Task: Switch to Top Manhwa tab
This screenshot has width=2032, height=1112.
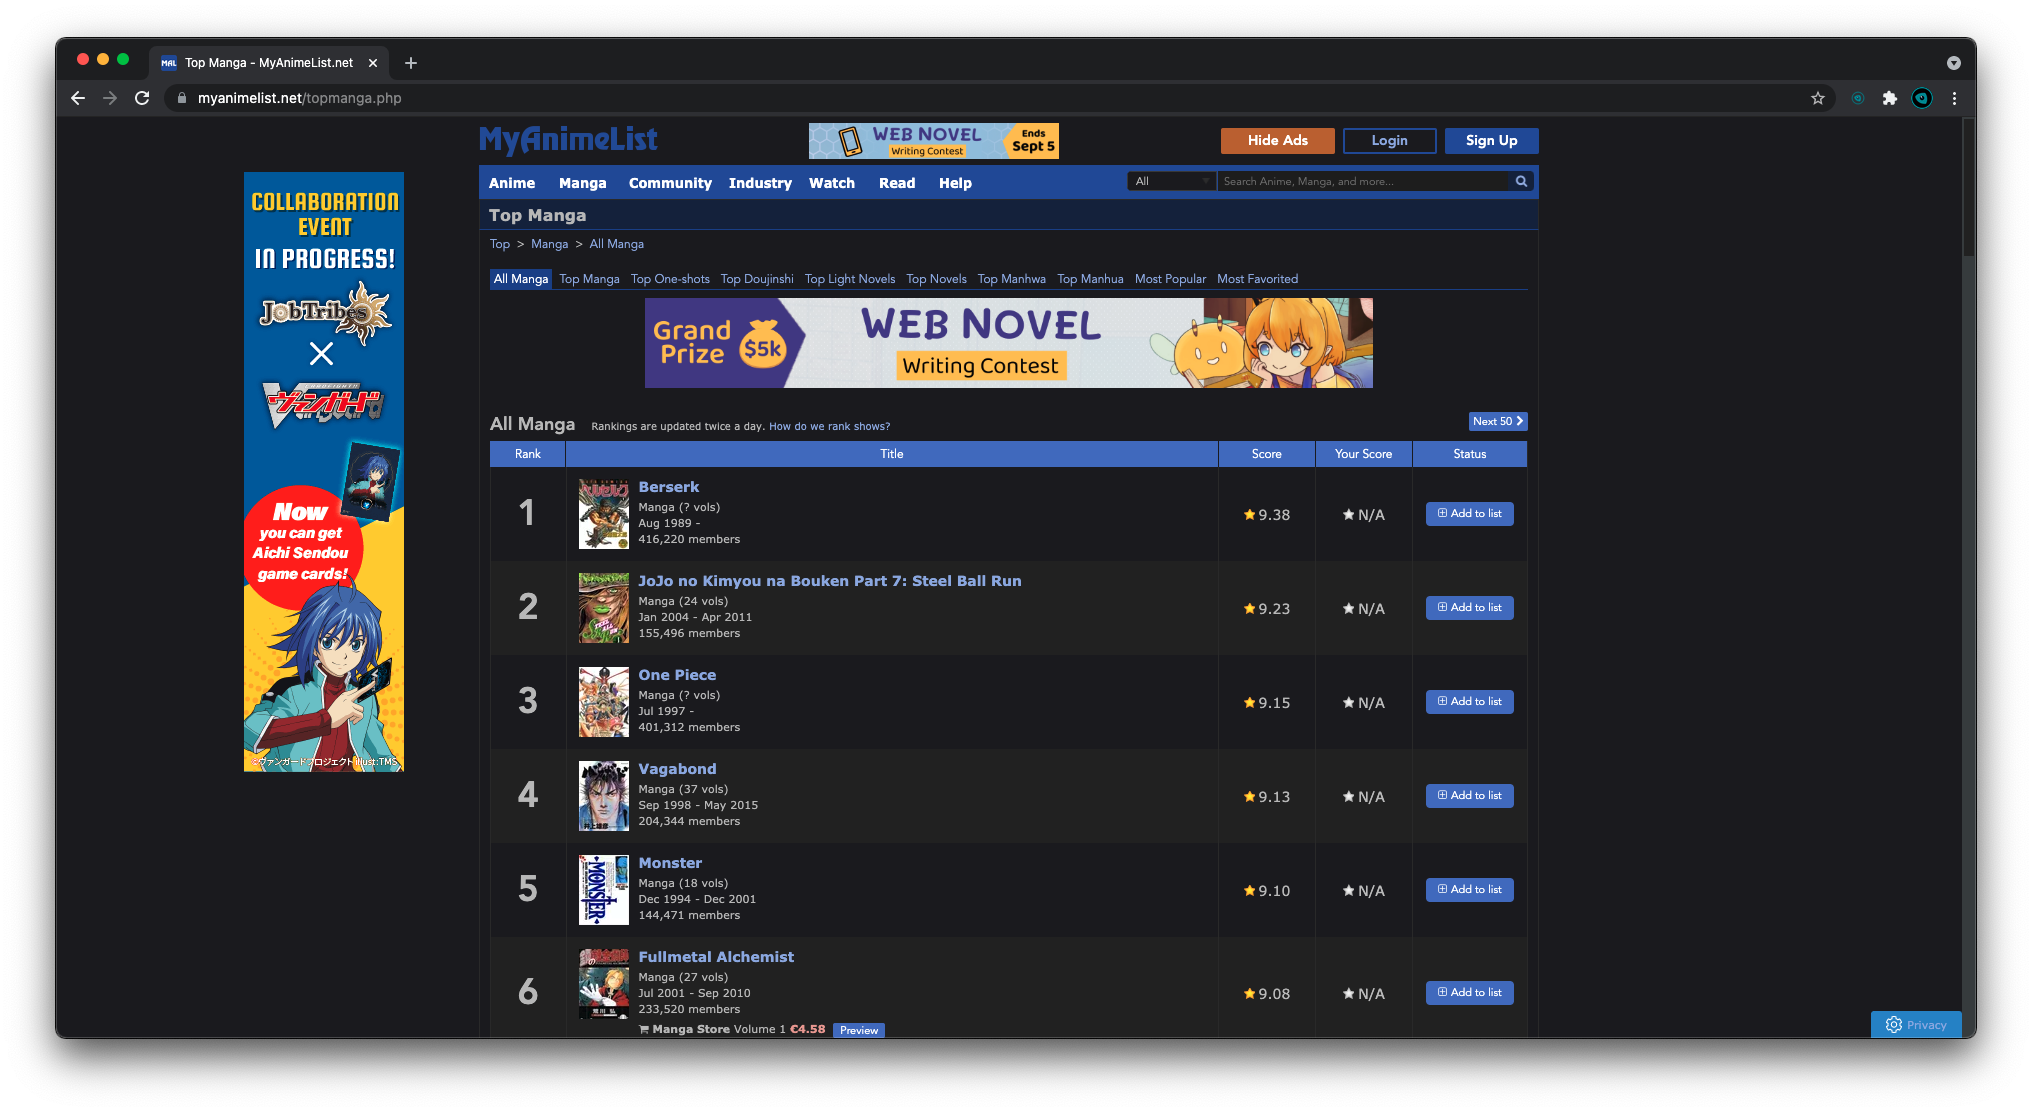Action: [1011, 279]
